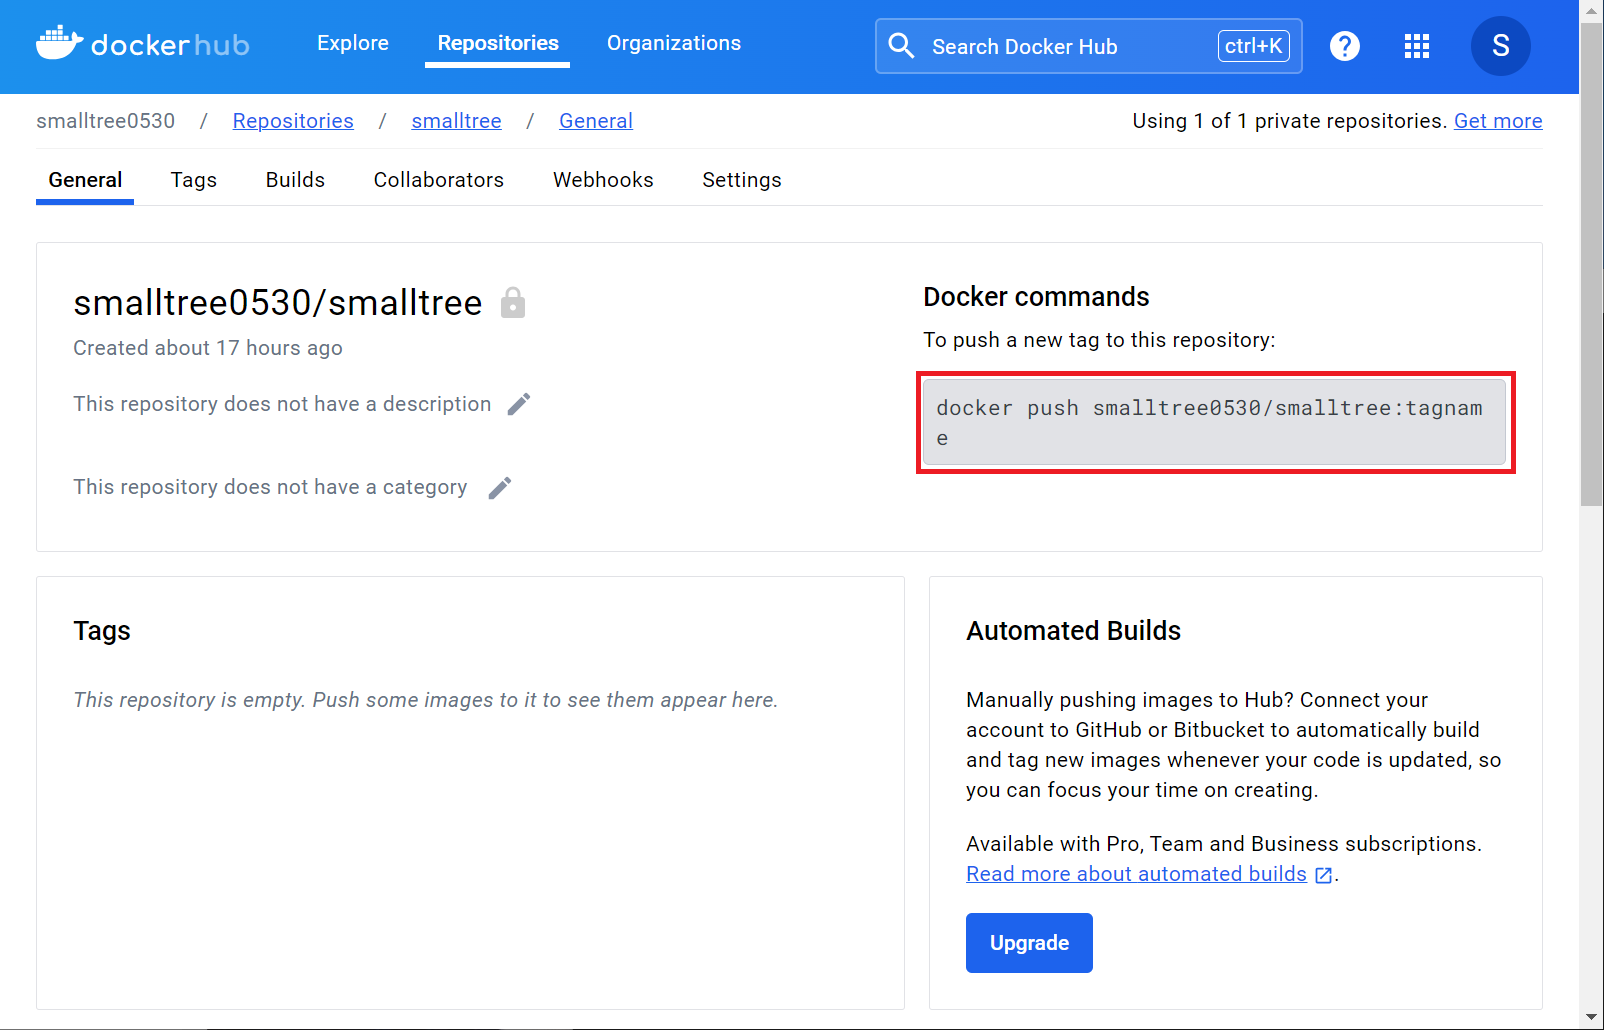Click the scrollbar up arrow
The image size is (1604, 1030).
tap(1591, 11)
